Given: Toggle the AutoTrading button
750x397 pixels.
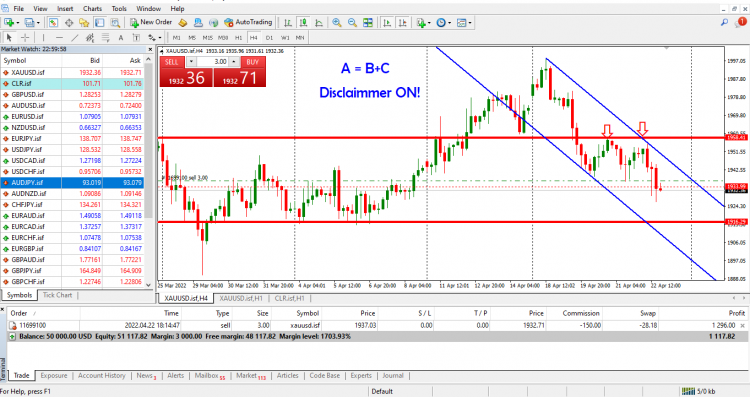Looking at the screenshot, I should [248, 22].
